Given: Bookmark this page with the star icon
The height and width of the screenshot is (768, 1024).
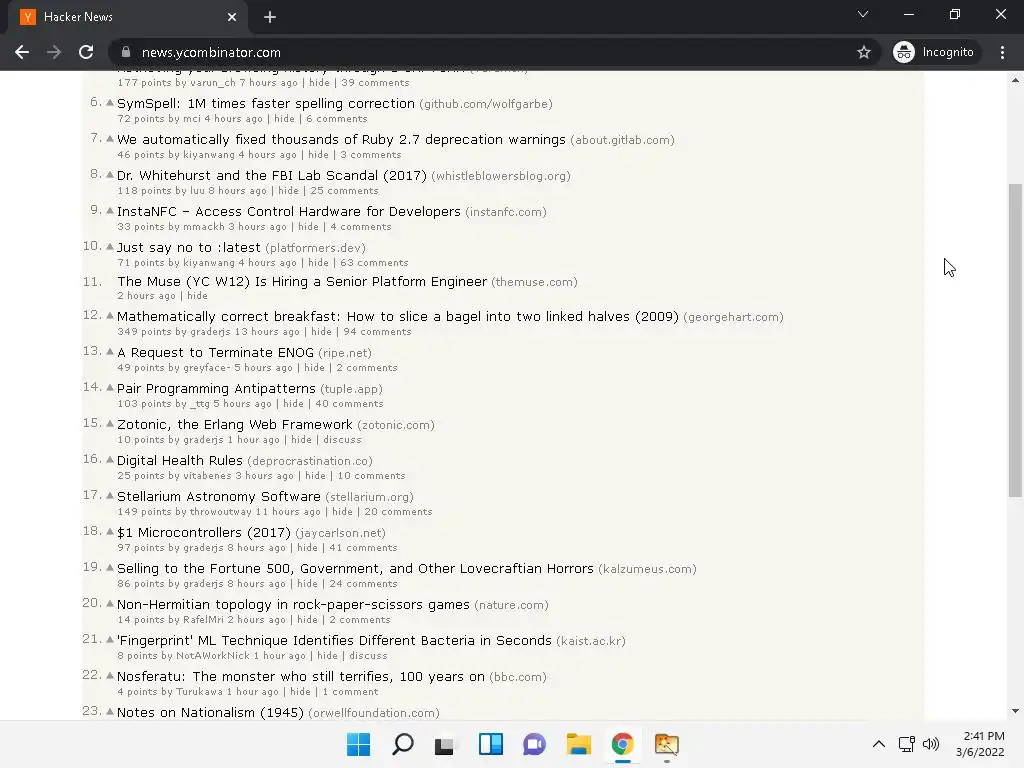Looking at the screenshot, I should coord(863,52).
